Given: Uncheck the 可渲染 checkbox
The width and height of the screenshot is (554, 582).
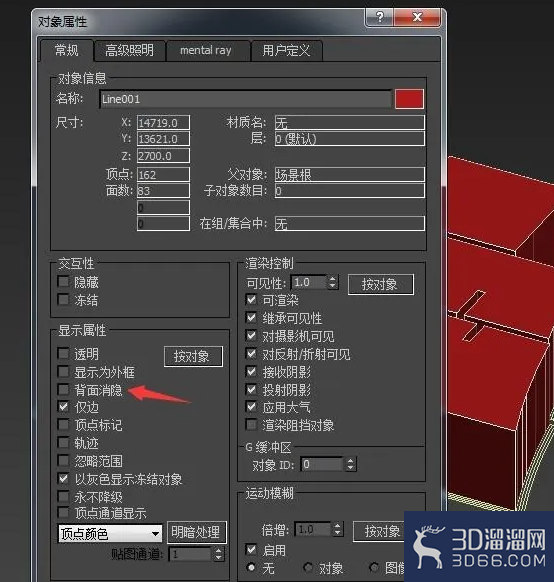Looking at the screenshot, I should pos(251,299).
